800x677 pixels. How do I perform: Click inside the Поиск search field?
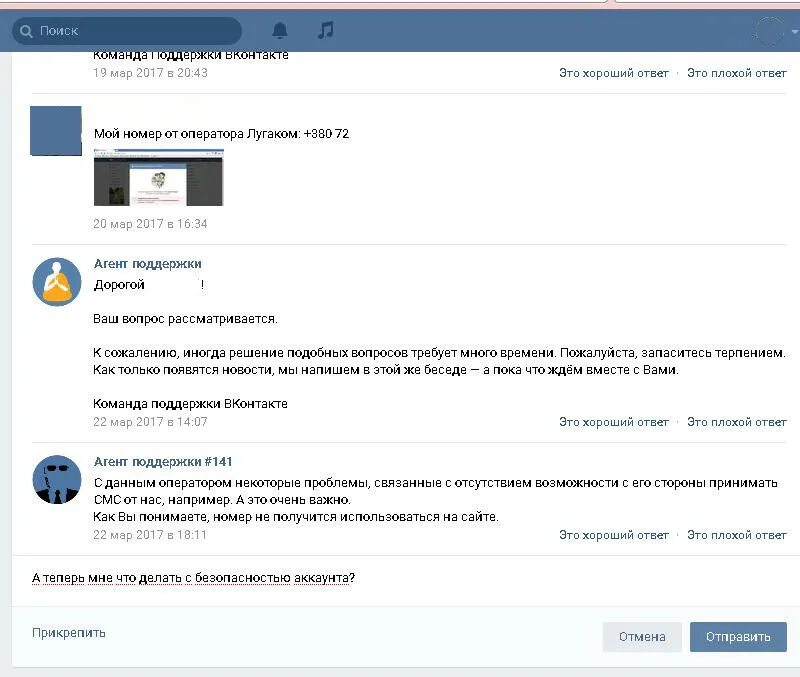127,31
